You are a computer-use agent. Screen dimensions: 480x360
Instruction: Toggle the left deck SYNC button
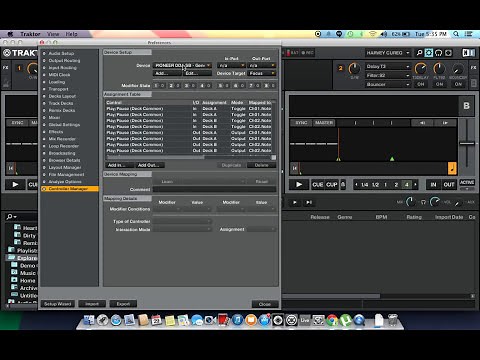17,123
